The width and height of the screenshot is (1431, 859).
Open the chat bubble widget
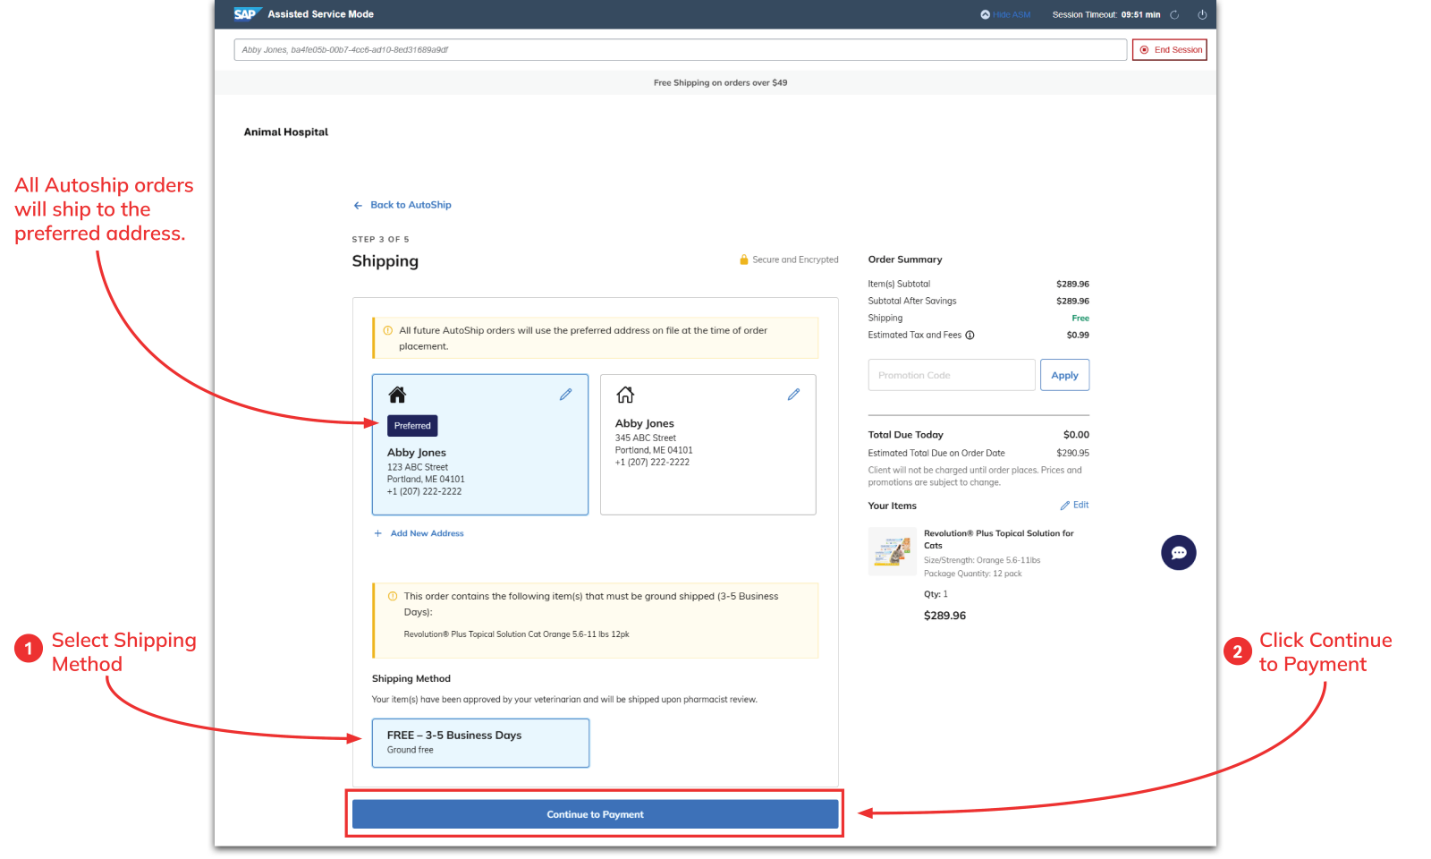tap(1179, 552)
